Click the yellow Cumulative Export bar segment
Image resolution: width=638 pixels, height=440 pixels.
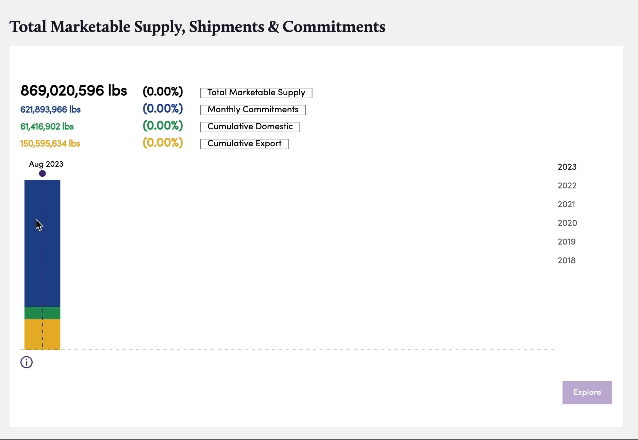(42, 334)
